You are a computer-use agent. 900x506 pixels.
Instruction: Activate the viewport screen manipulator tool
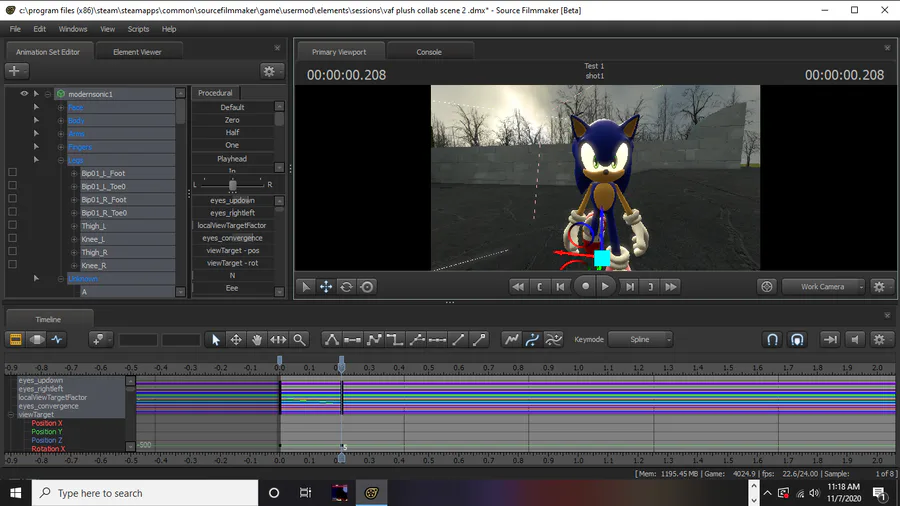[x=367, y=287]
